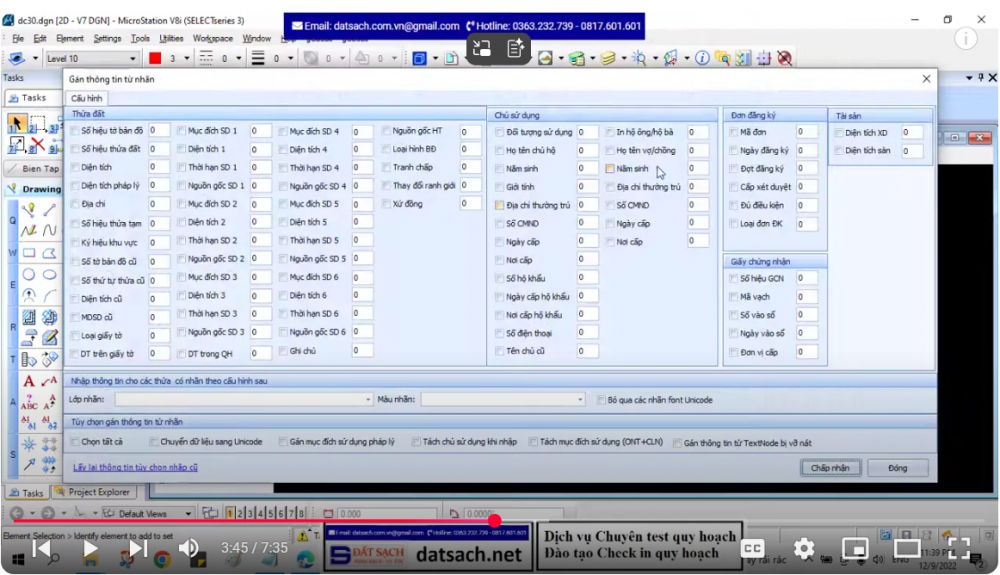Select the Element Selection arrow tool
1000x575 pixels.
17,123
